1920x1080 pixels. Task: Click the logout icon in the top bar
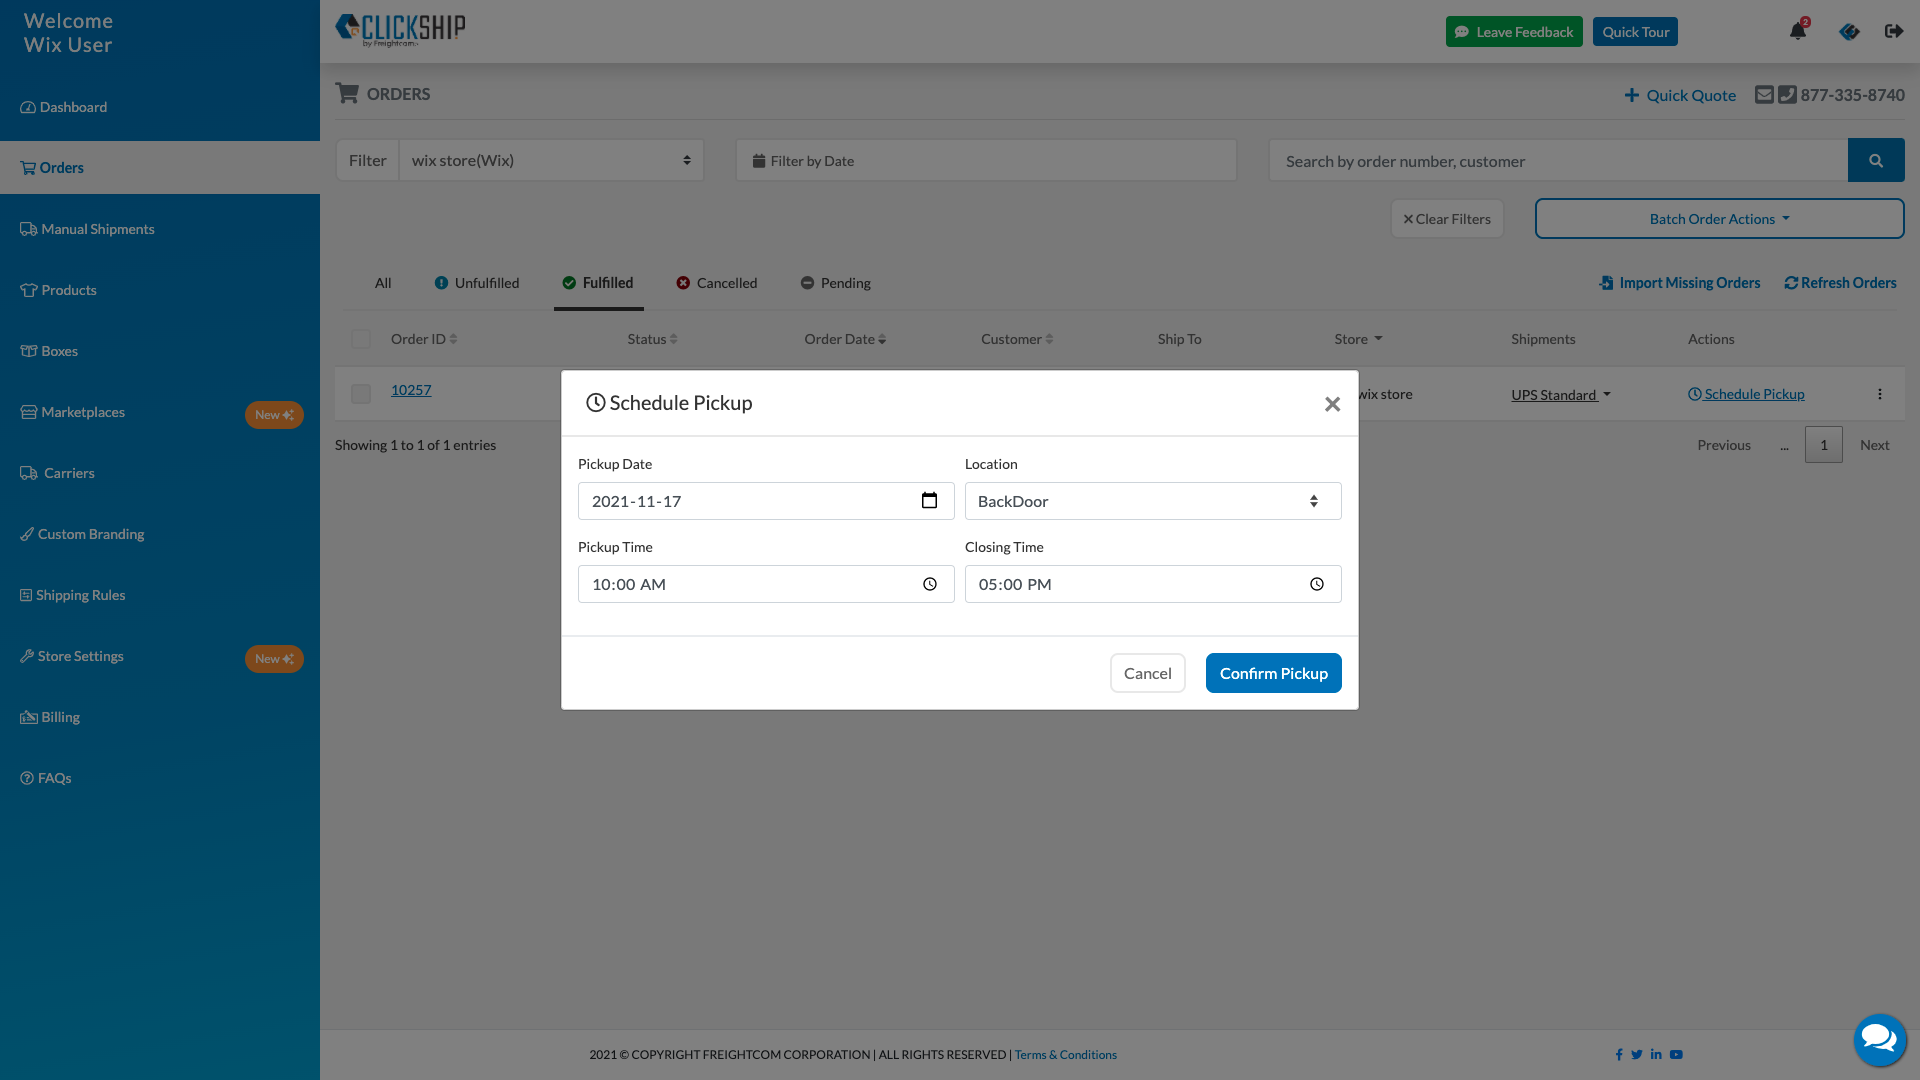tap(1894, 31)
